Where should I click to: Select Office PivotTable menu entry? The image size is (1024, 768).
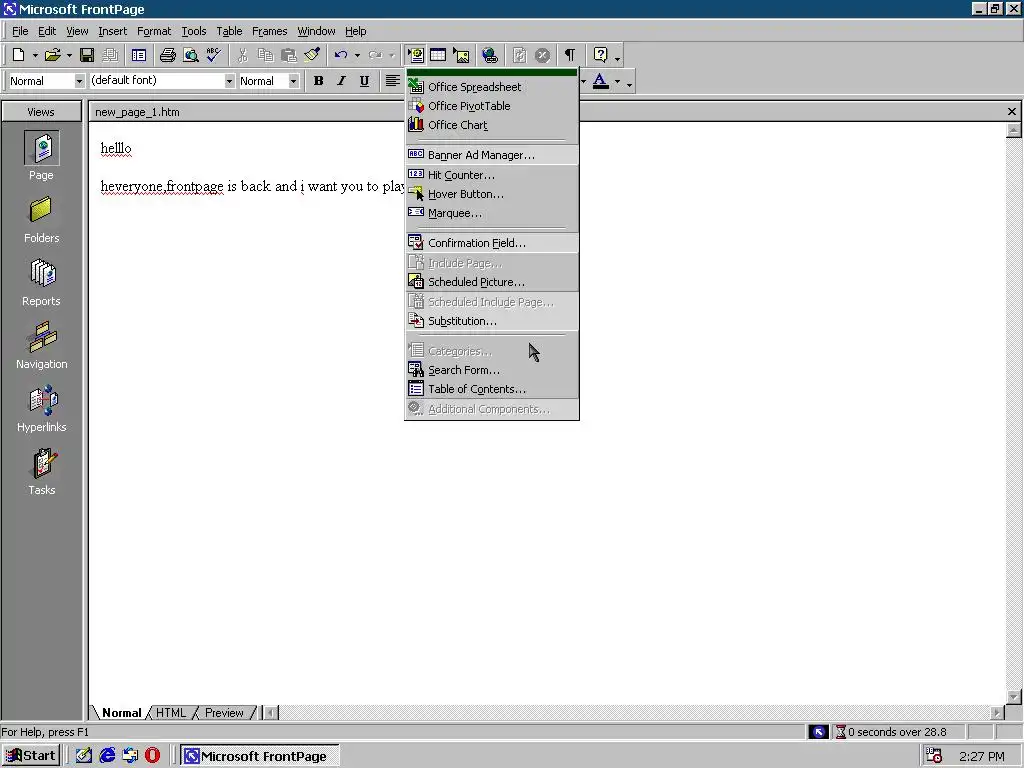pos(492,106)
